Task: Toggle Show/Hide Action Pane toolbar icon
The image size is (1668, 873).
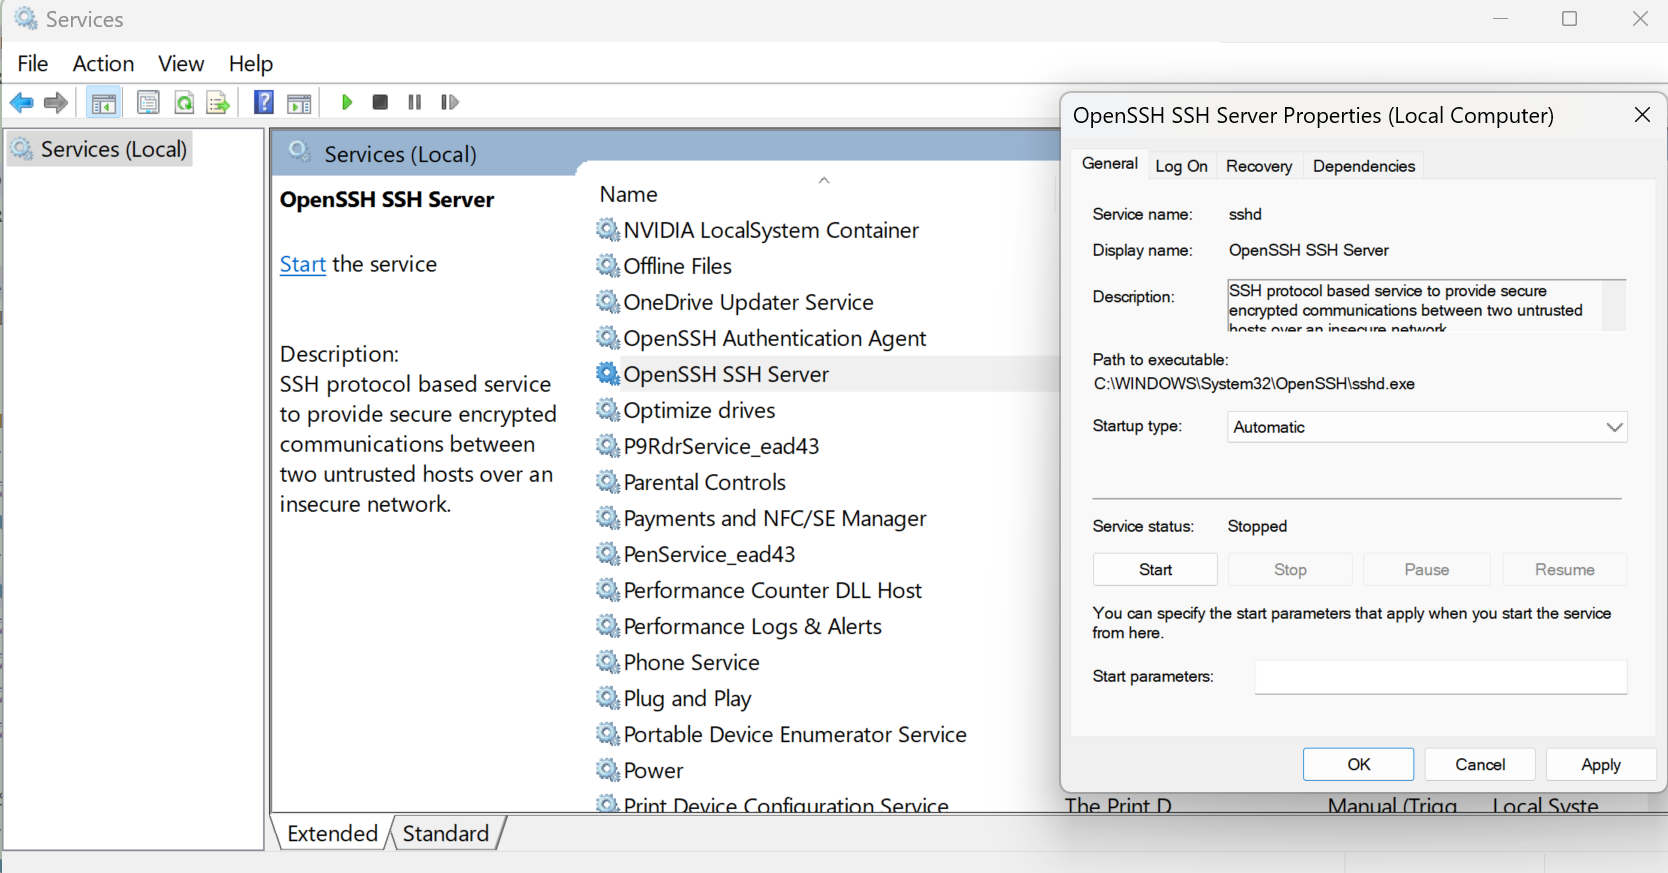Action: (299, 102)
